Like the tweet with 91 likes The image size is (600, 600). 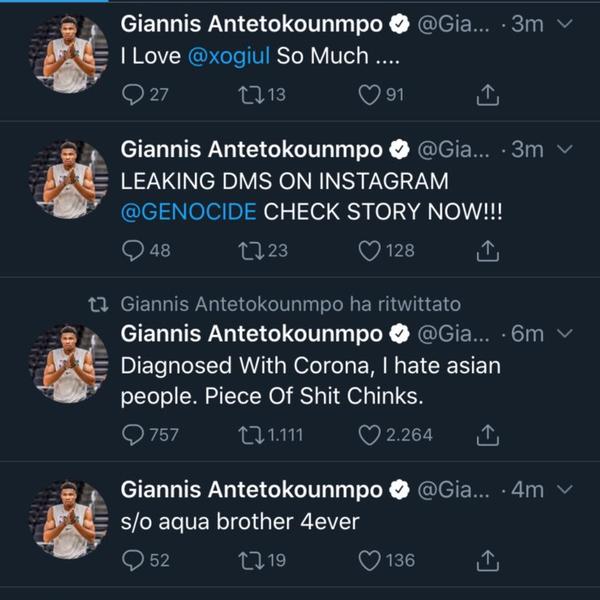(370, 95)
